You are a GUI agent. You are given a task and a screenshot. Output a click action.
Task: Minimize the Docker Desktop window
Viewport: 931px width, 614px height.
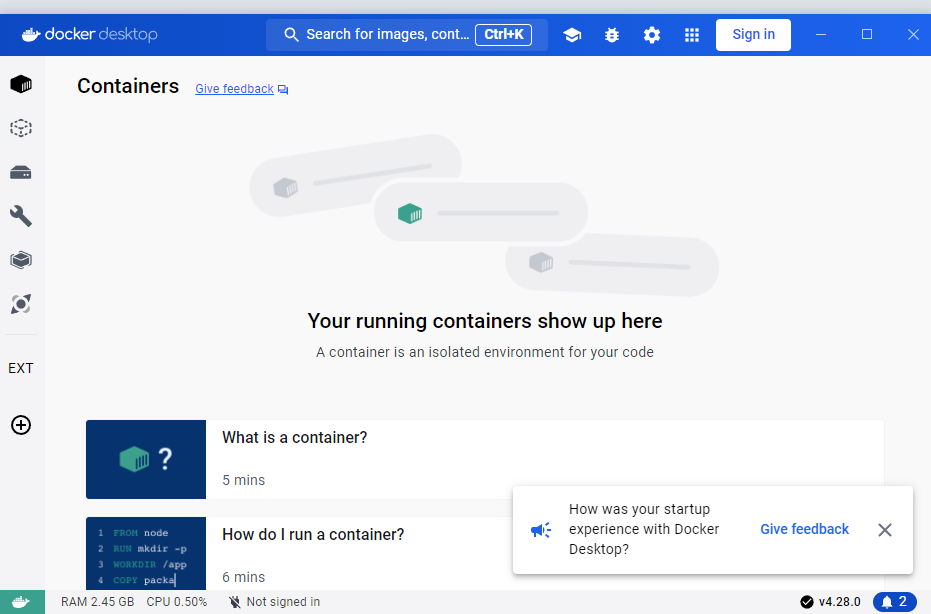click(821, 34)
